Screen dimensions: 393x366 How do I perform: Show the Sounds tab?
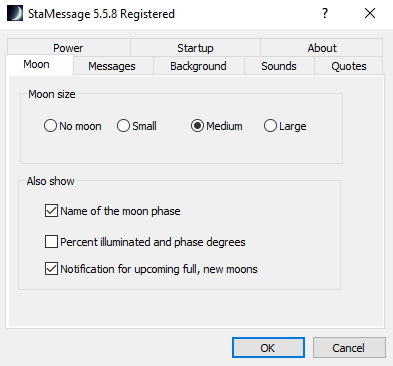click(x=279, y=66)
